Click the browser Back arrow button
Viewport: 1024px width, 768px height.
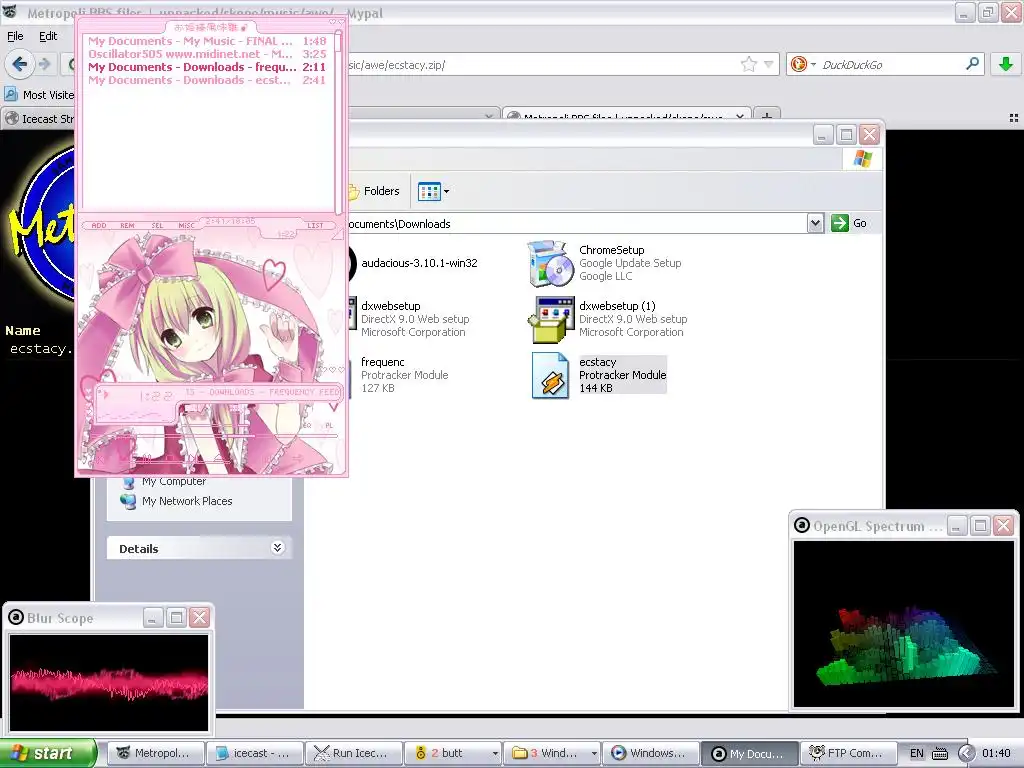(x=19, y=64)
